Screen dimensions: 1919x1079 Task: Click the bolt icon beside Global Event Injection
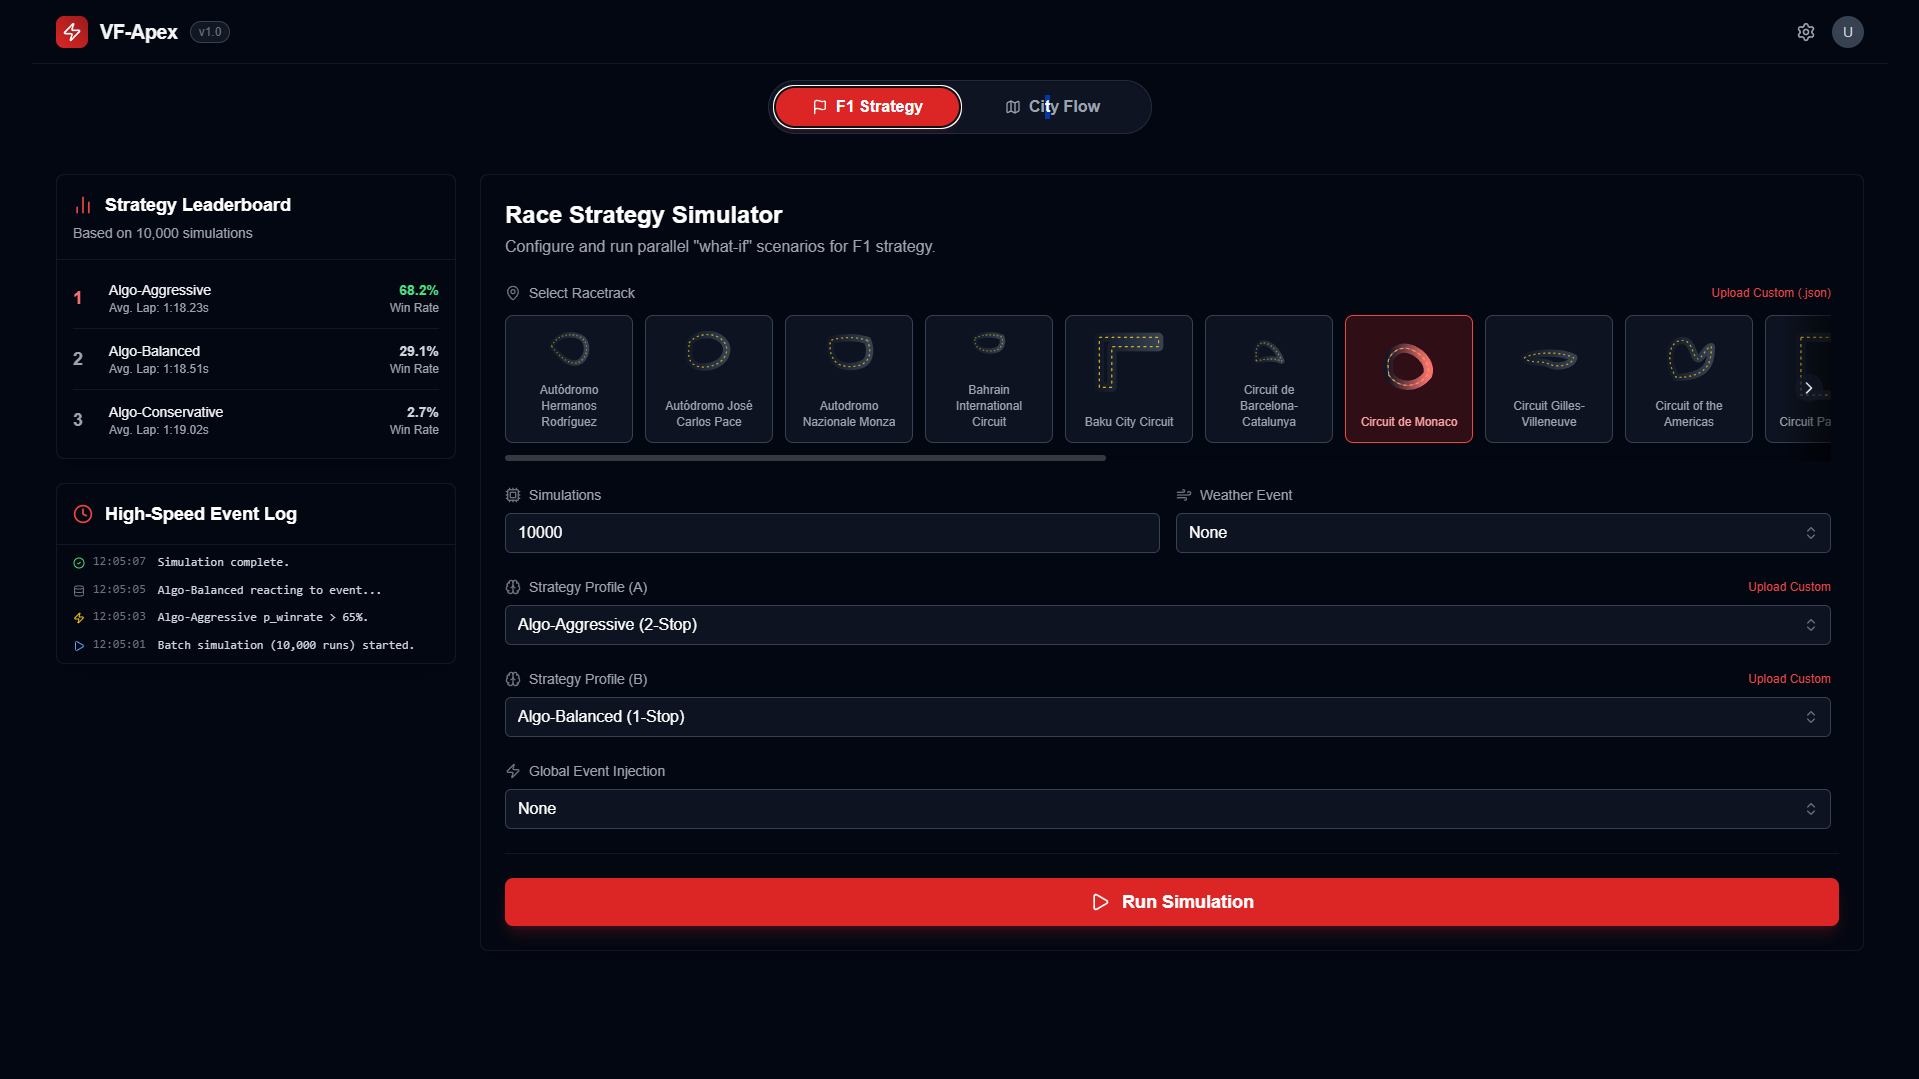[x=513, y=771]
